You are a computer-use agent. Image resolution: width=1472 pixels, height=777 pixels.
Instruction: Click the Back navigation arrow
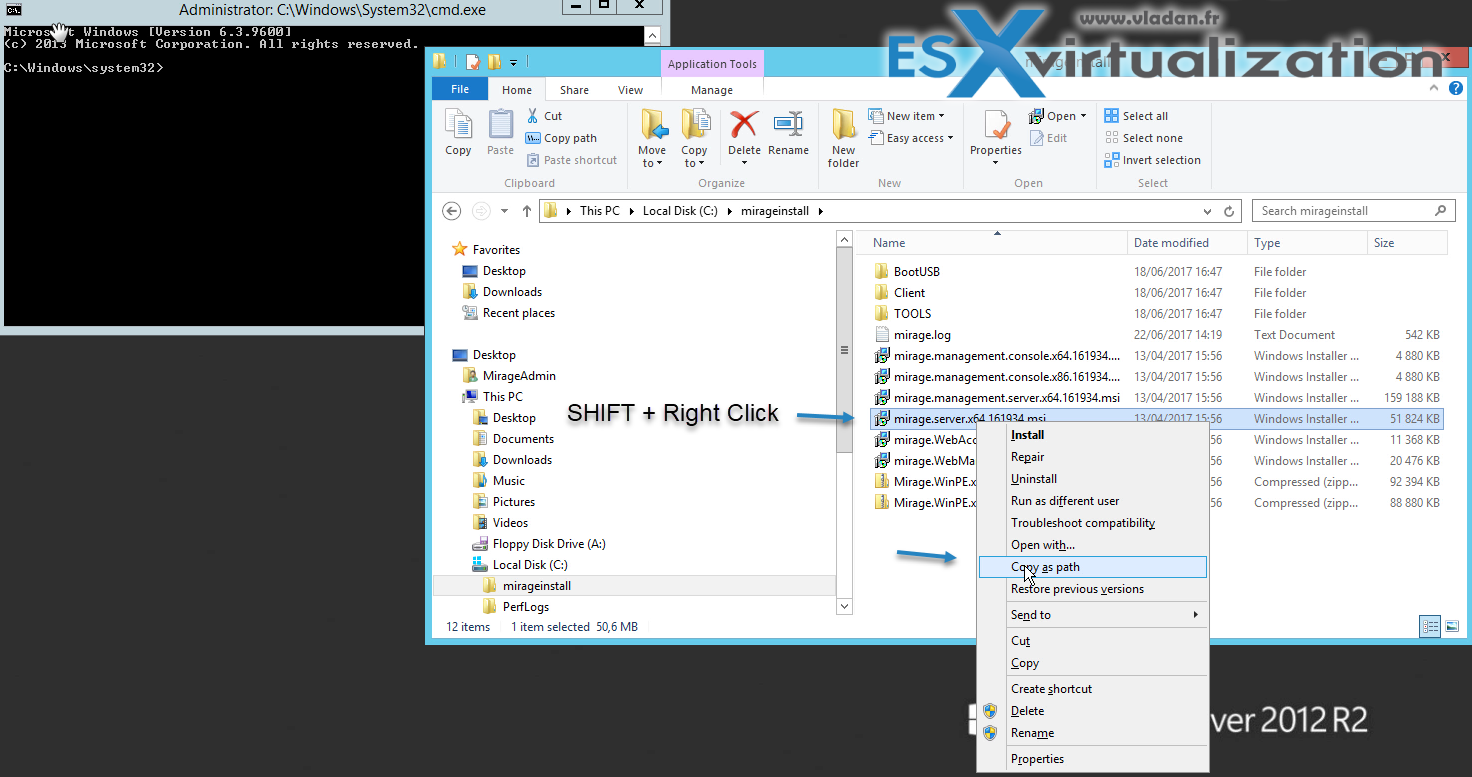(x=452, y=211)
